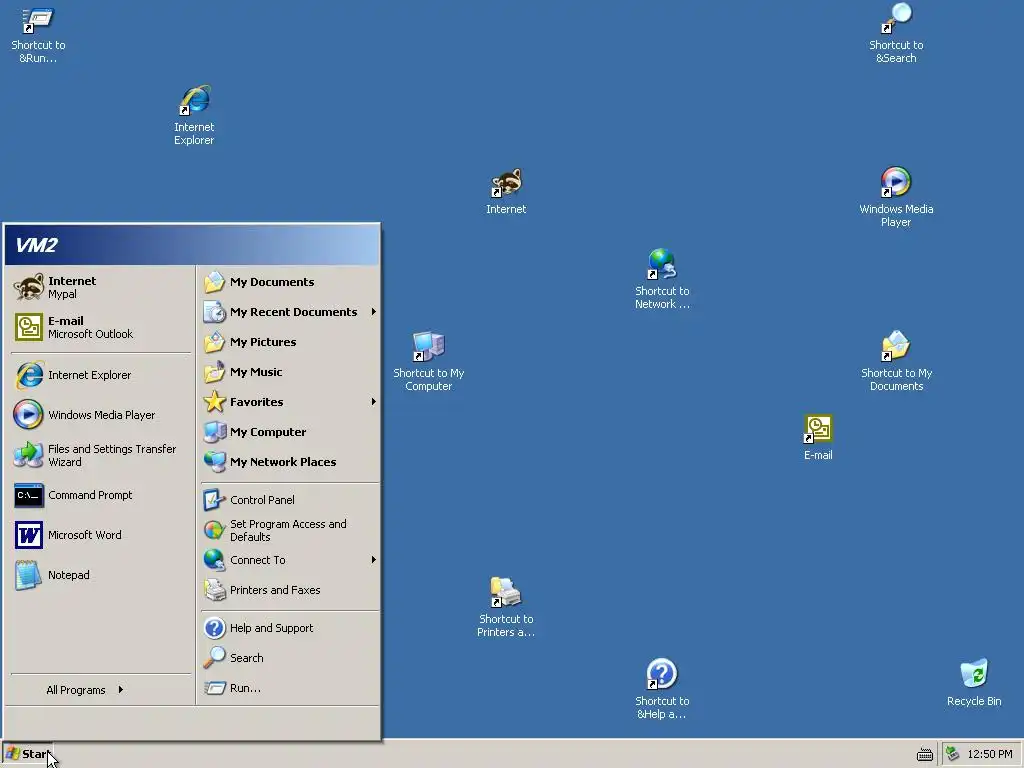Click the network tray icon beside the clock
Viewport: 1024px width, 768px height.
[953, 754]
